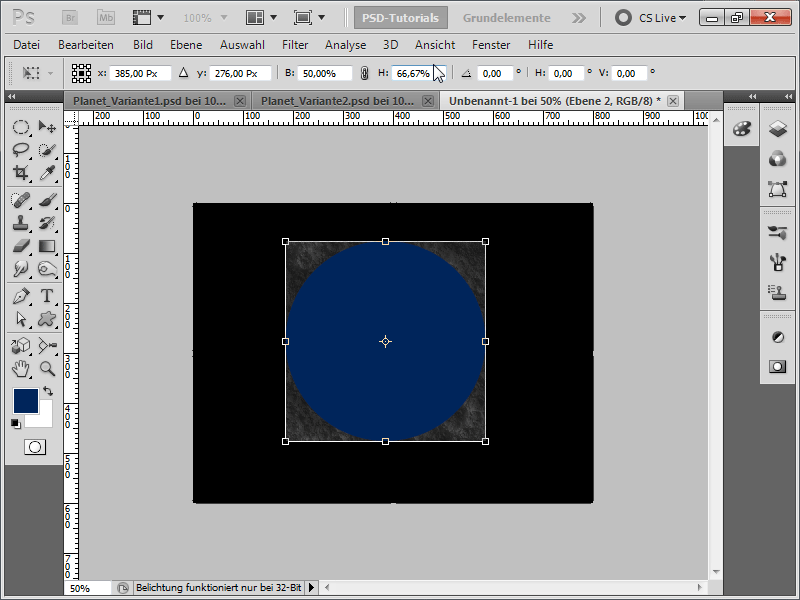800x600 pixels.
Task: Select the Gradient tool
Action: tap(47, 246)
